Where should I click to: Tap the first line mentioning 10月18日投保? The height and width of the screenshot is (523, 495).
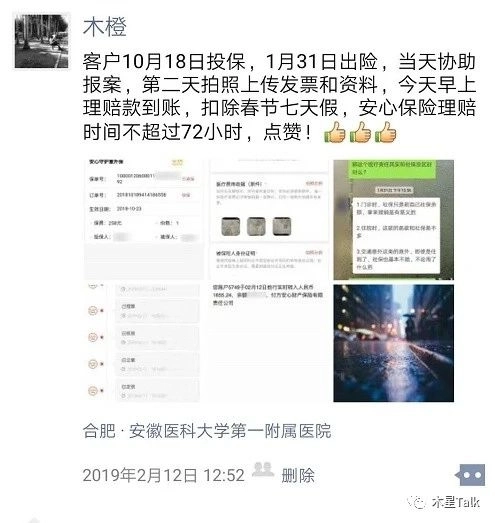[280, 62]
